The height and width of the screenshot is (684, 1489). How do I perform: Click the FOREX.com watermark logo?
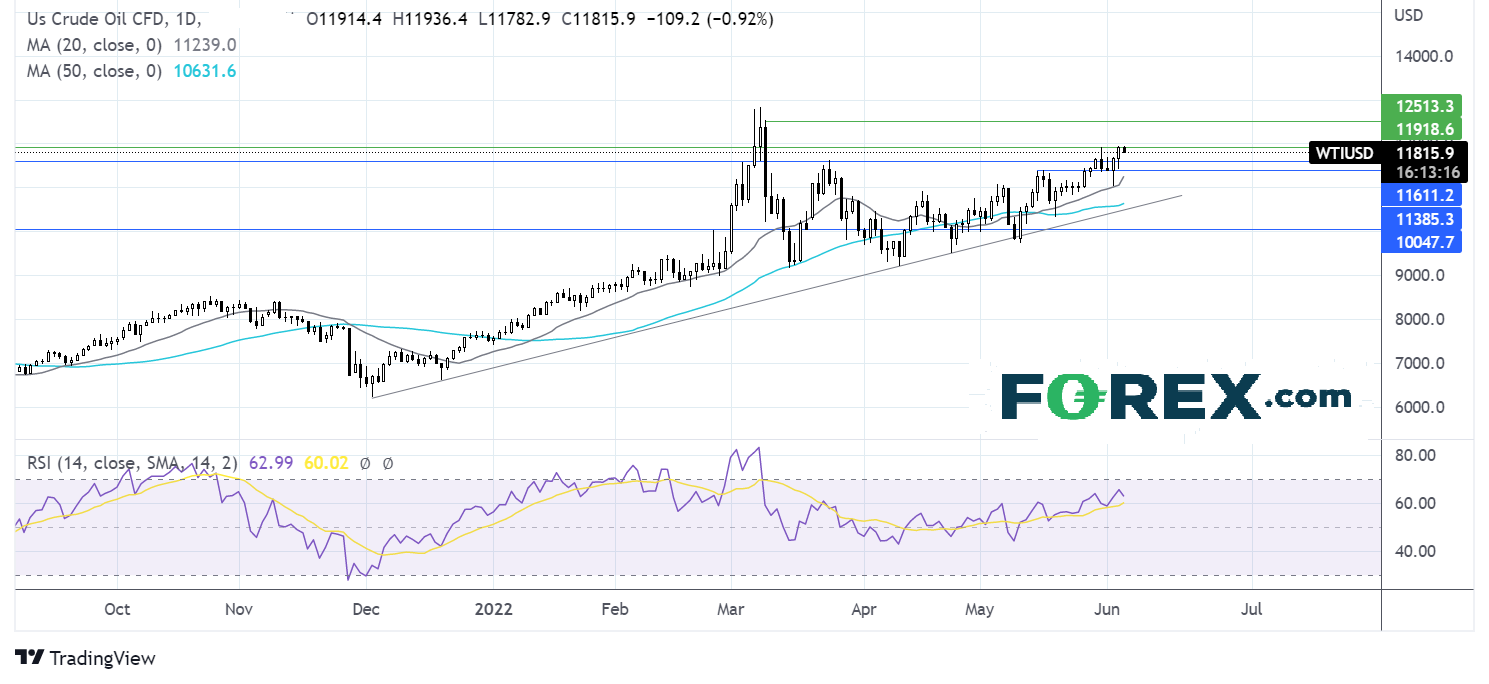pos(1175,397)
